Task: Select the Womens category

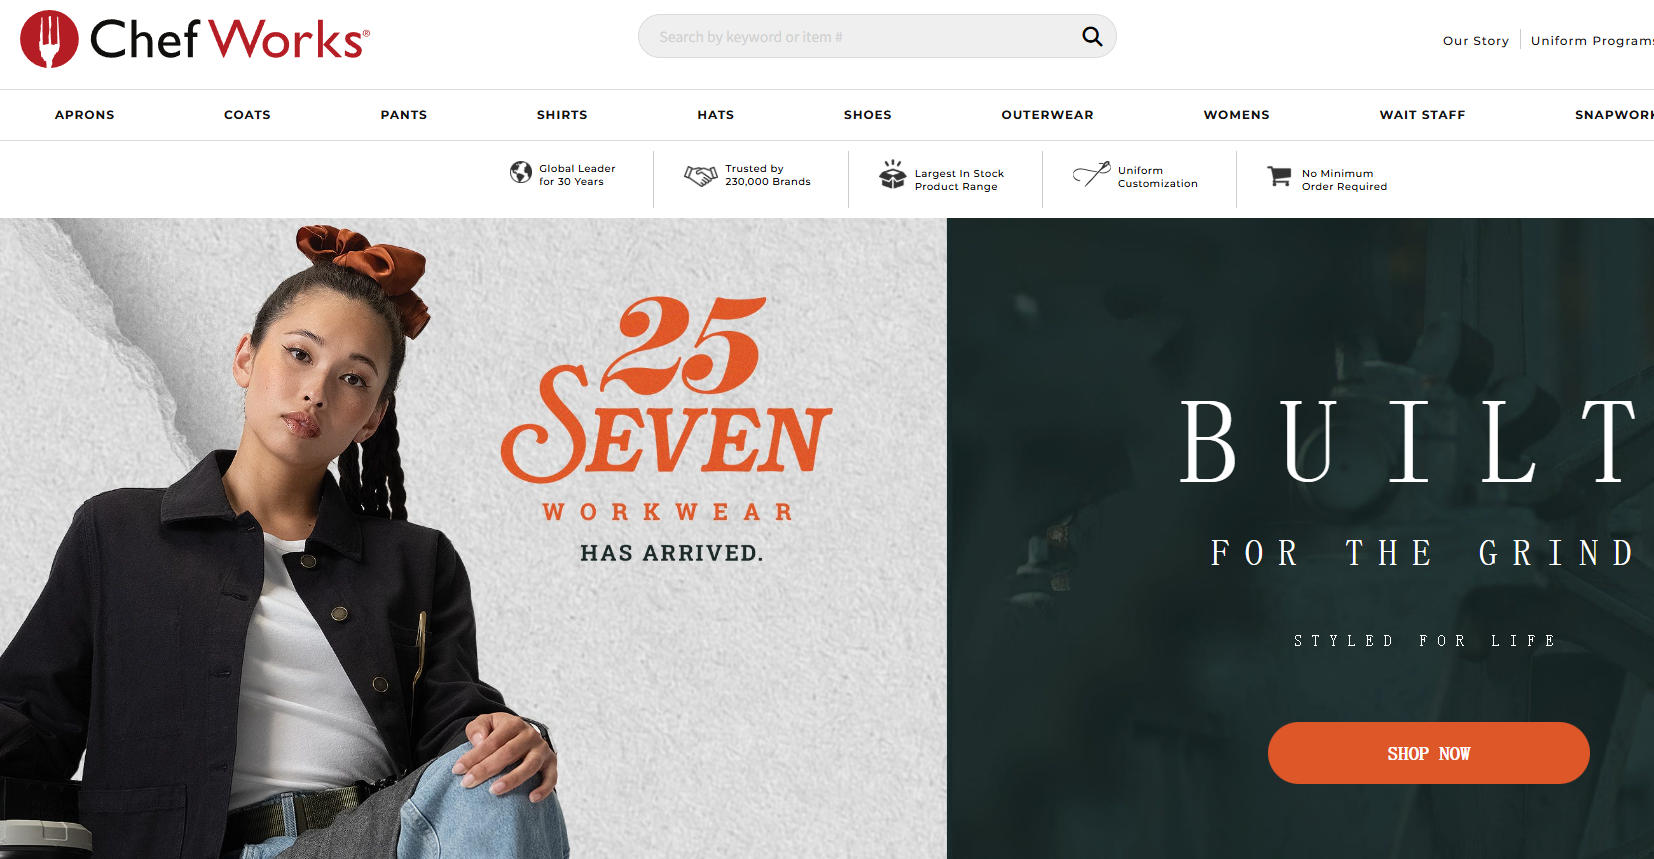Action: point(1237,115)
